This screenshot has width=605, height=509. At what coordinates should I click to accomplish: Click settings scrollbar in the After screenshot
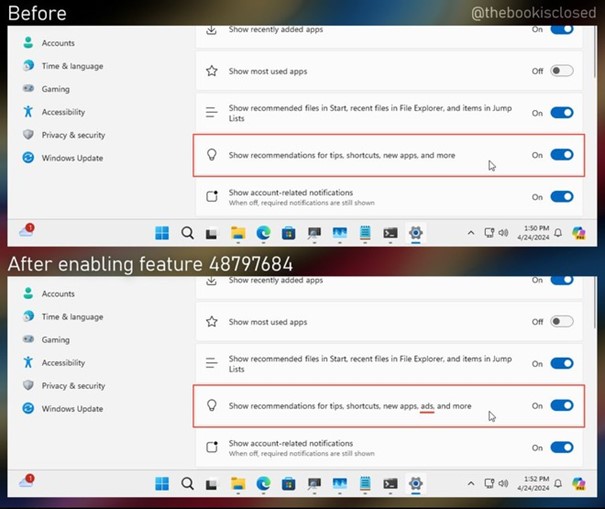tap(595, 303)
